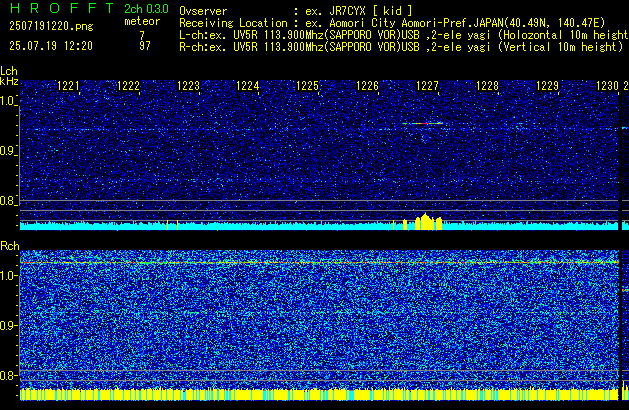Click the Lch 1.0 kHz axis label
This screenshot has height=410, width=629.
(8, 101)
